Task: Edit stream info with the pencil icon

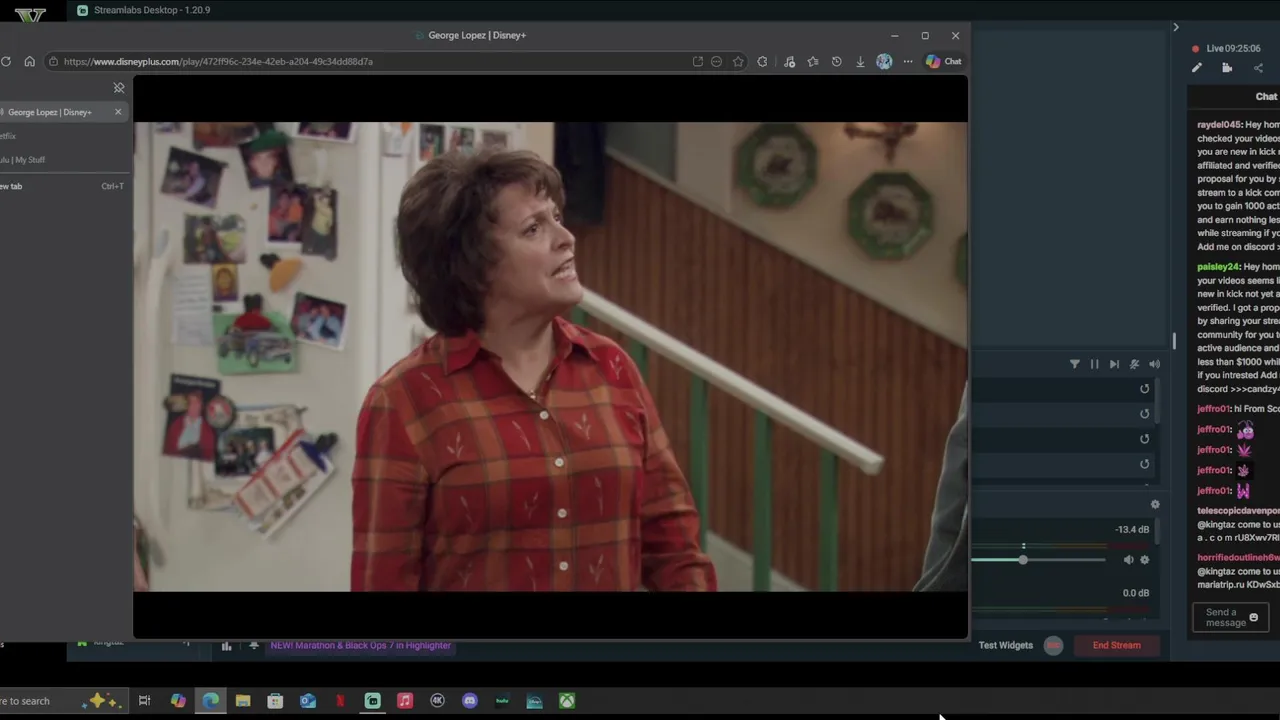Action: tap(1196, 68)
